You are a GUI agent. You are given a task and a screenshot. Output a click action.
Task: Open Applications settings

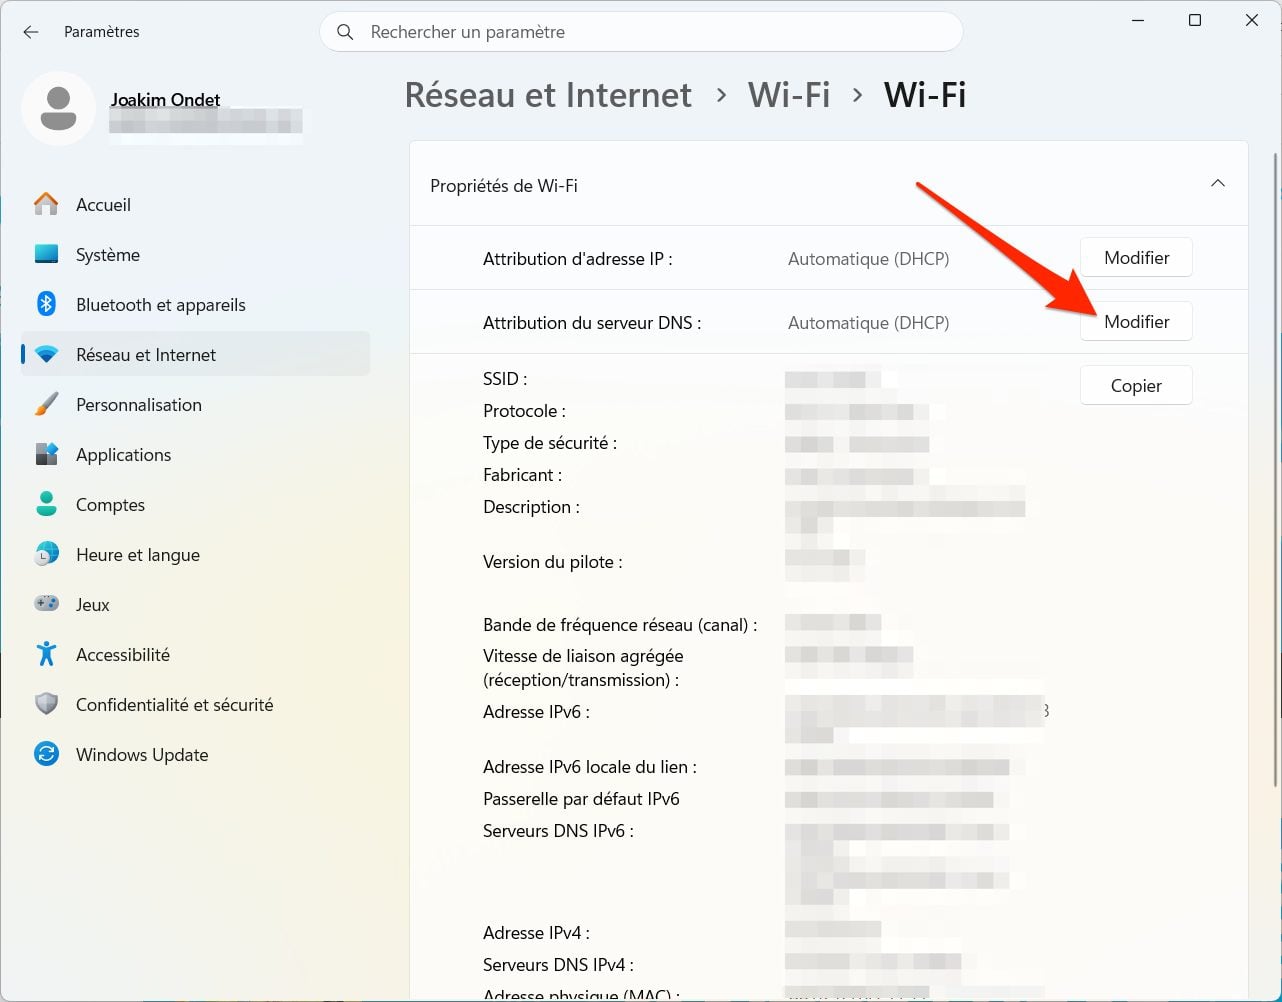[195, 454]
